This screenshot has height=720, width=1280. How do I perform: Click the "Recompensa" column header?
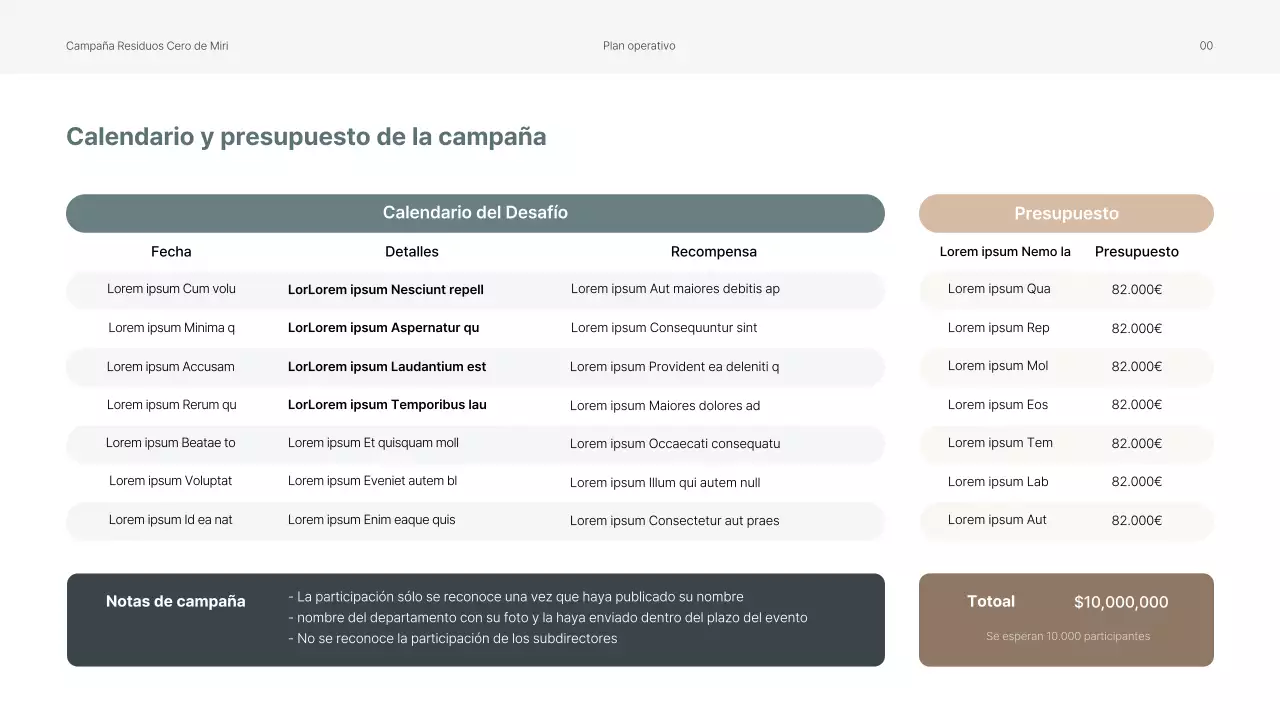point(713,252)
